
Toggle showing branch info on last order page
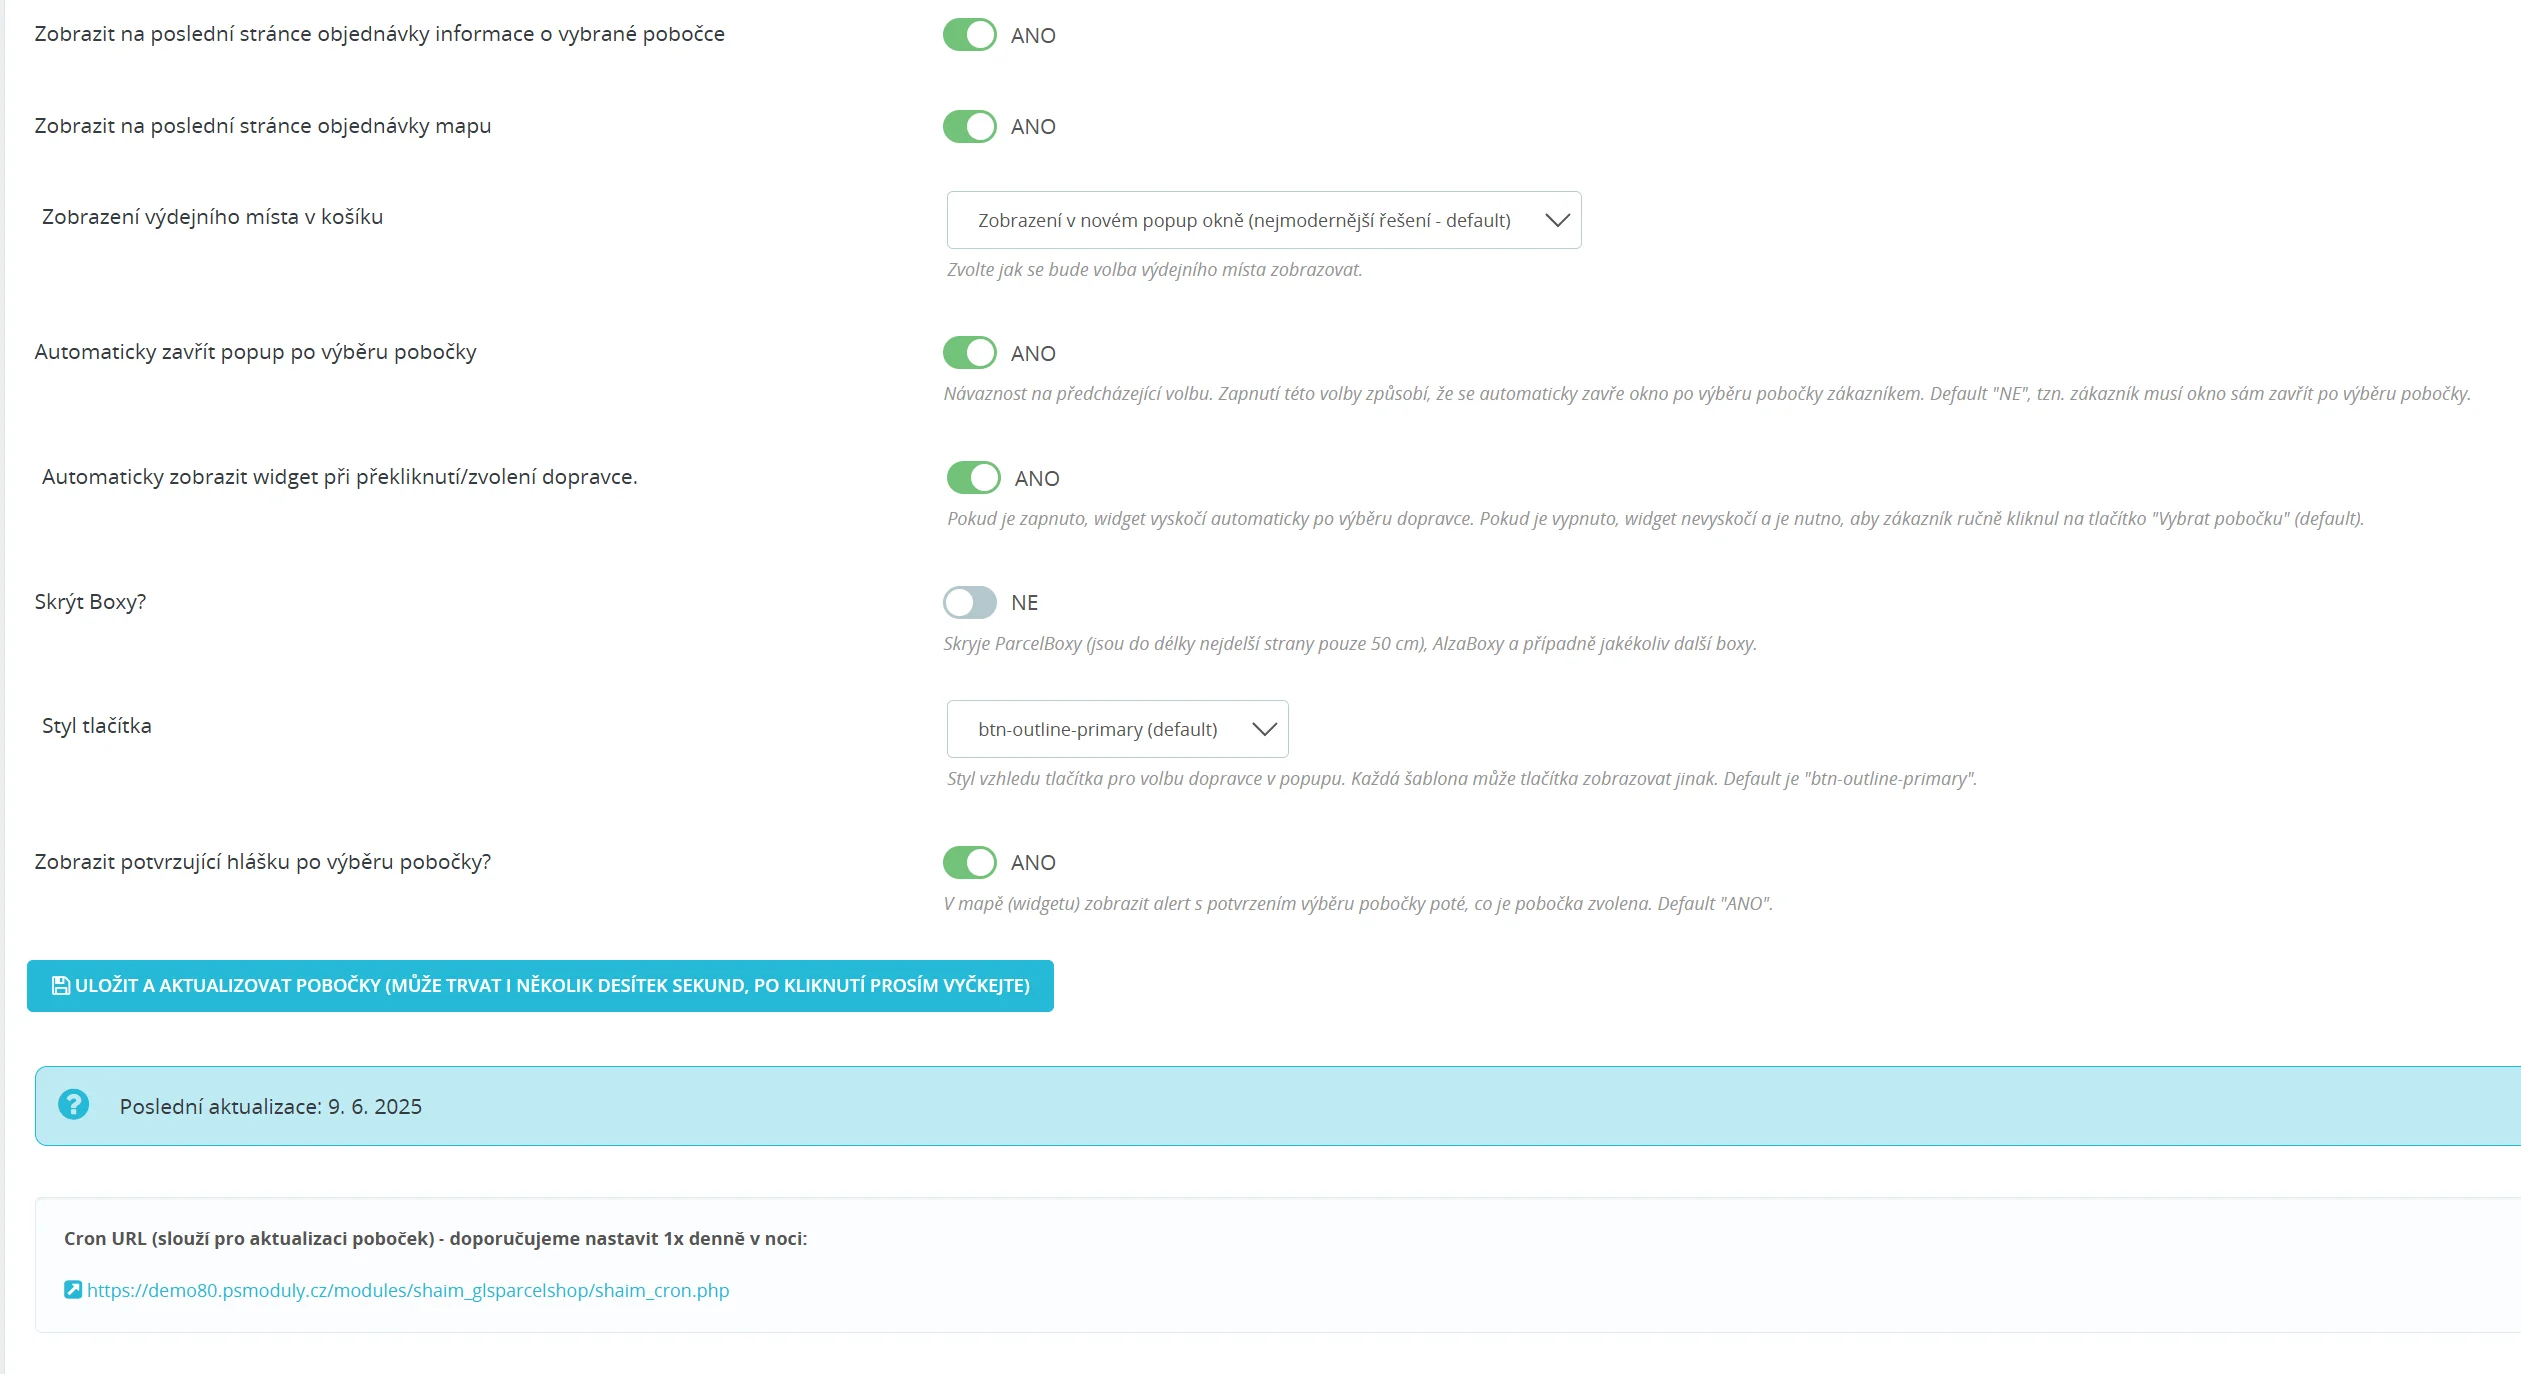click(x=969, y=35)
